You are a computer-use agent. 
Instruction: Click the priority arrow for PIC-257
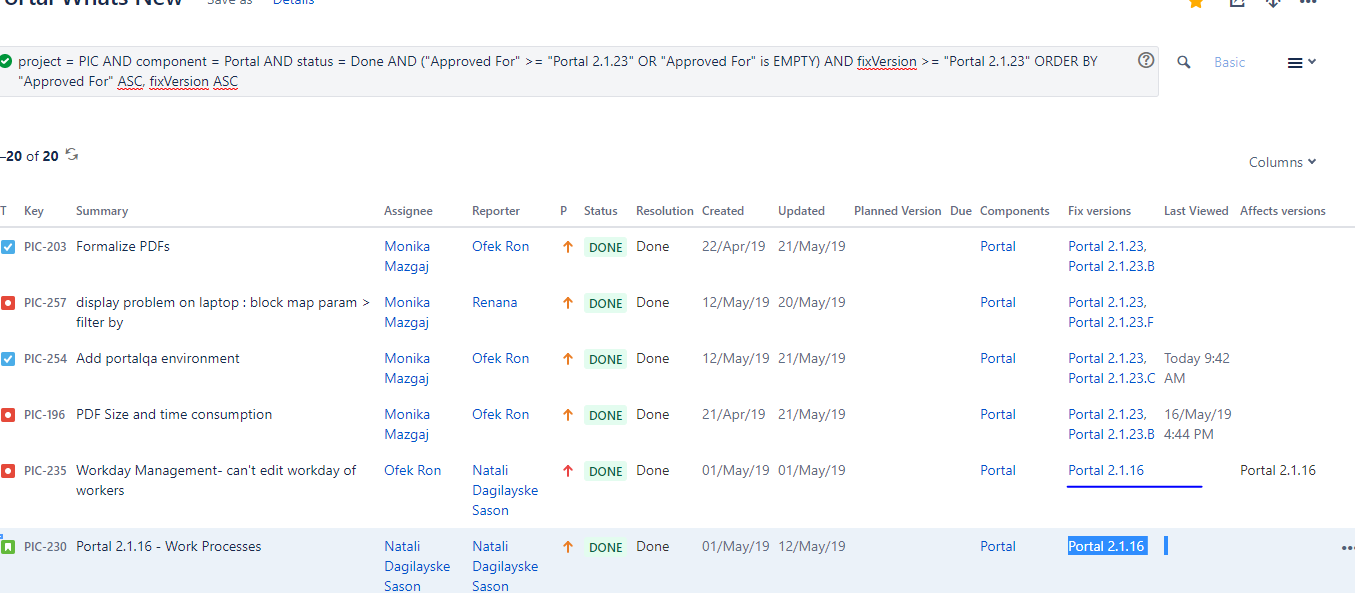click(568, 303)
